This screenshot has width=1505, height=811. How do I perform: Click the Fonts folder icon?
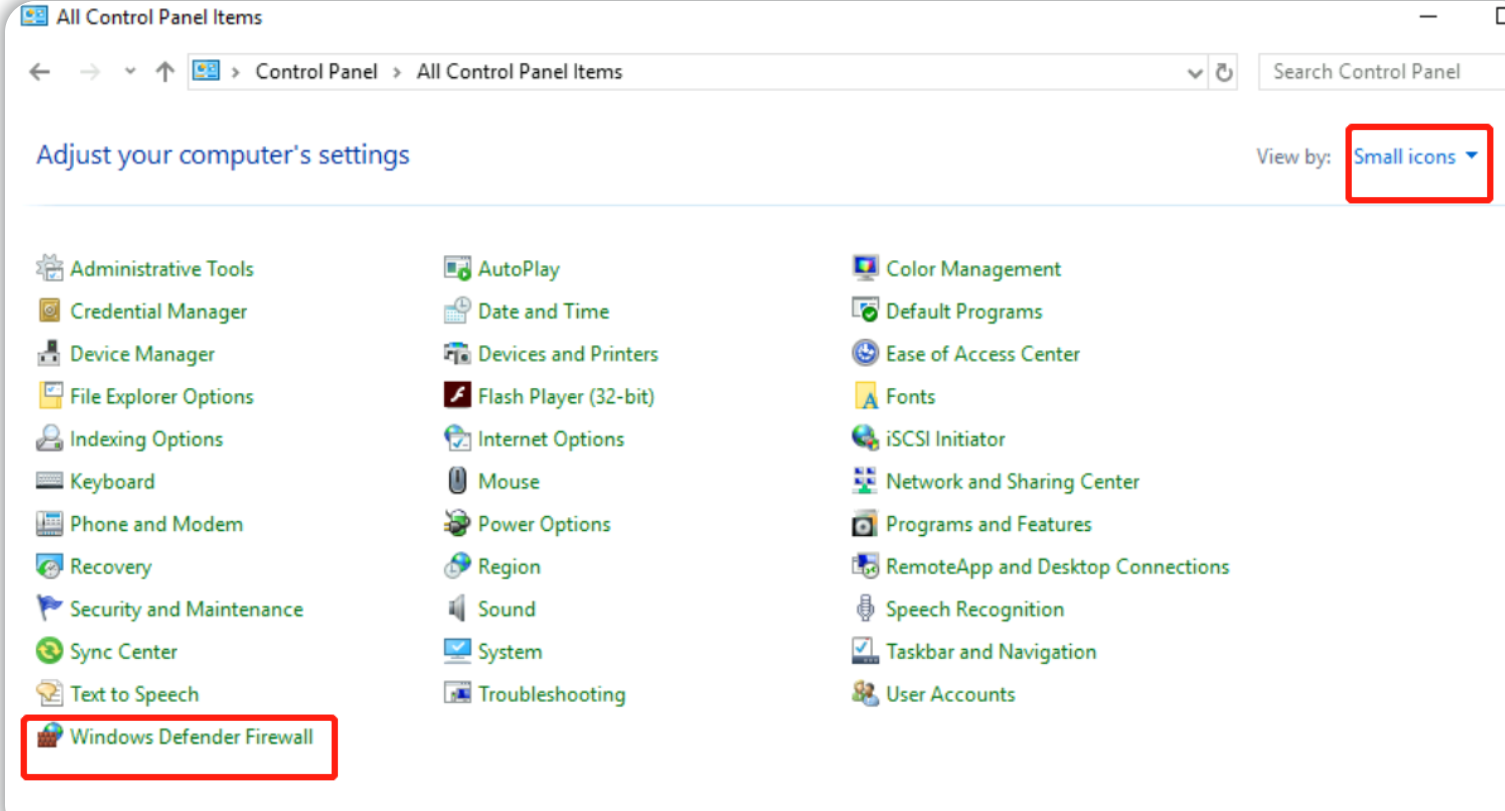pos(865,396)
